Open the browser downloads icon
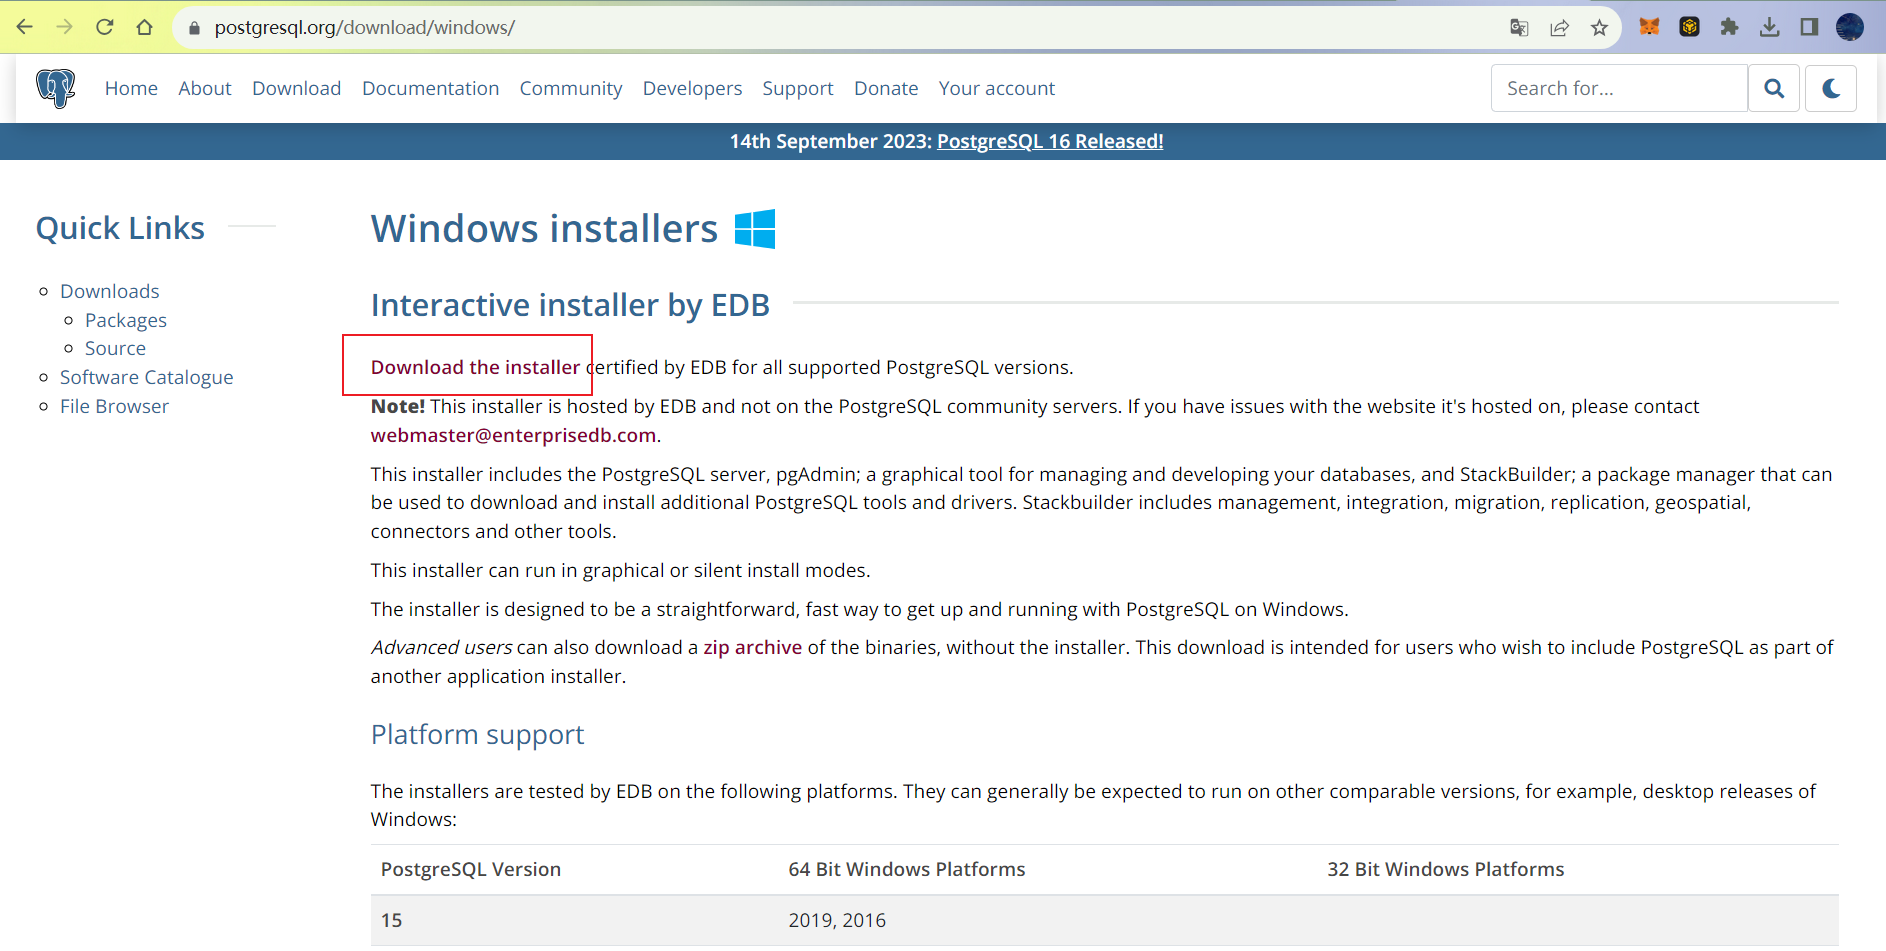The image size is (1886, 951). (1769, 27)
